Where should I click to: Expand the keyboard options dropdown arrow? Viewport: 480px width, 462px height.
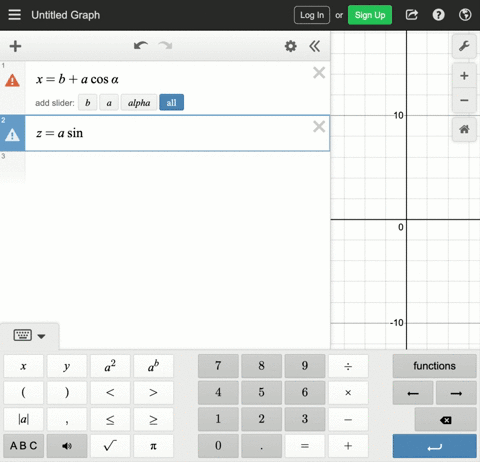pos(41,336)
